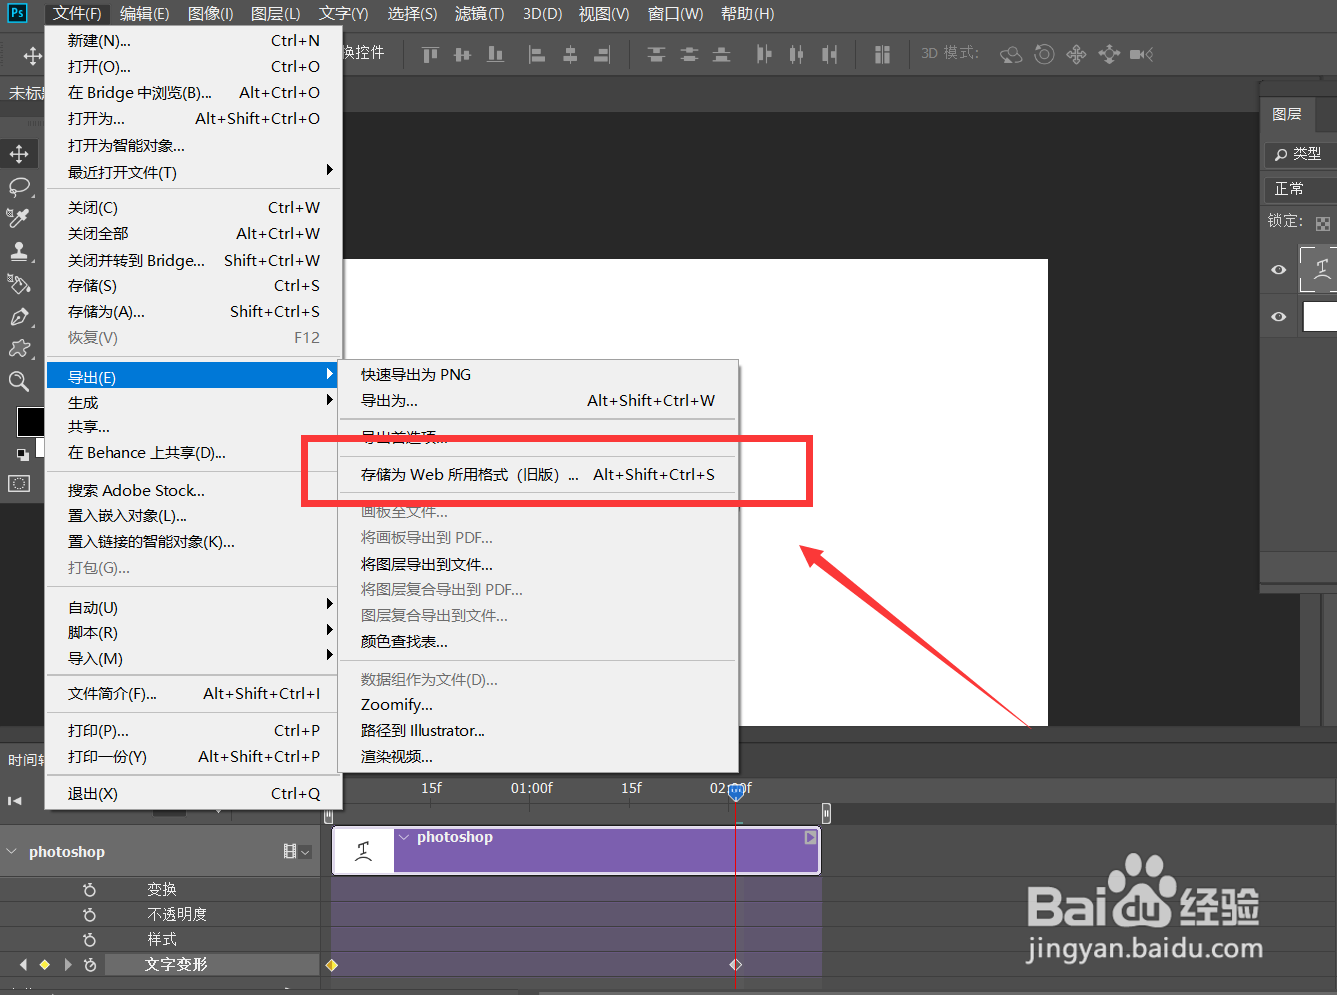Toggle stopwatch for 样式 property
This screenshot has width=1337, height=995.
(x=89, y=939)
